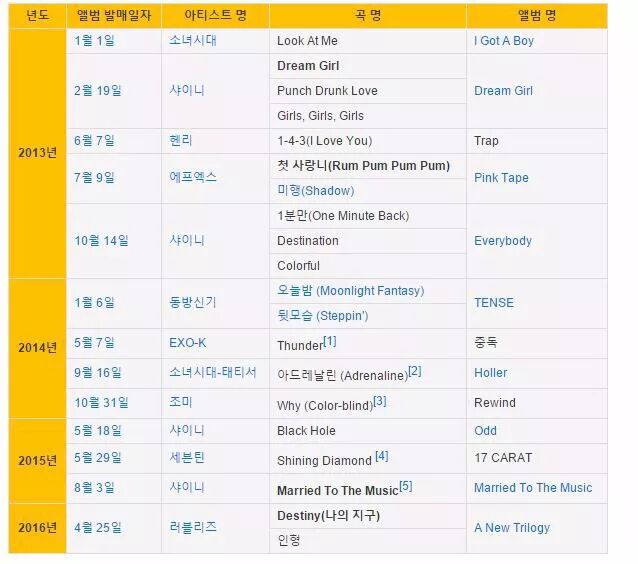
Task: Follow footnote [2] after 아드레날린 (Adrenaline)
Action: click(415, 371)
